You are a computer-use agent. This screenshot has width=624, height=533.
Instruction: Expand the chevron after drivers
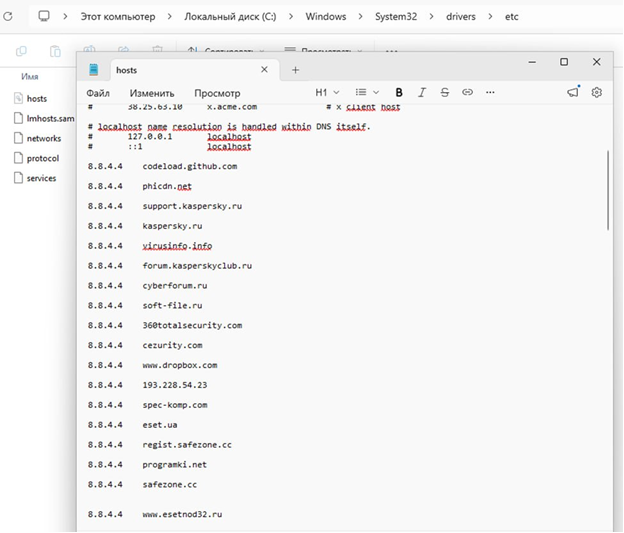[490, 17]
